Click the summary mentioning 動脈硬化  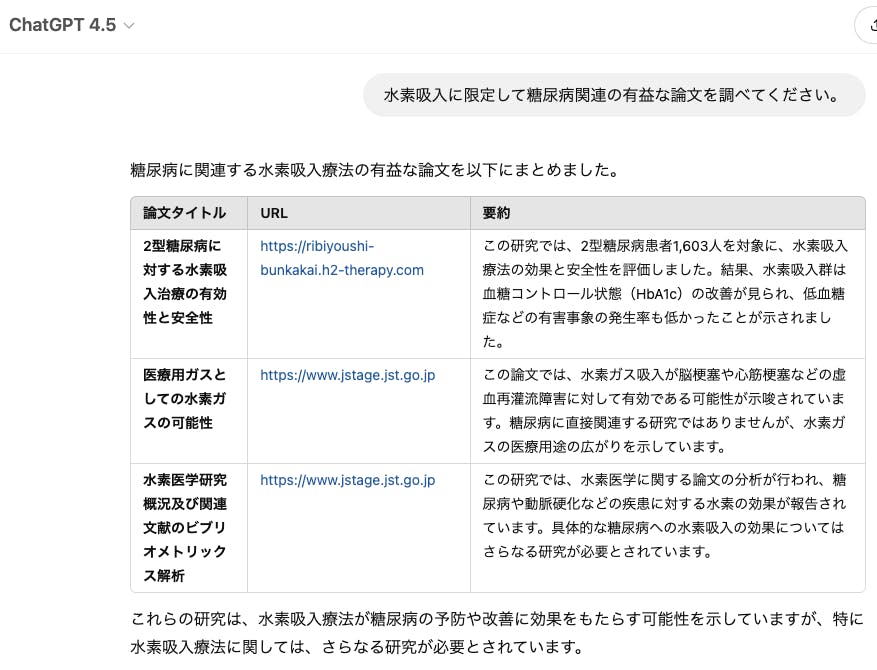(x=664, y=515)
